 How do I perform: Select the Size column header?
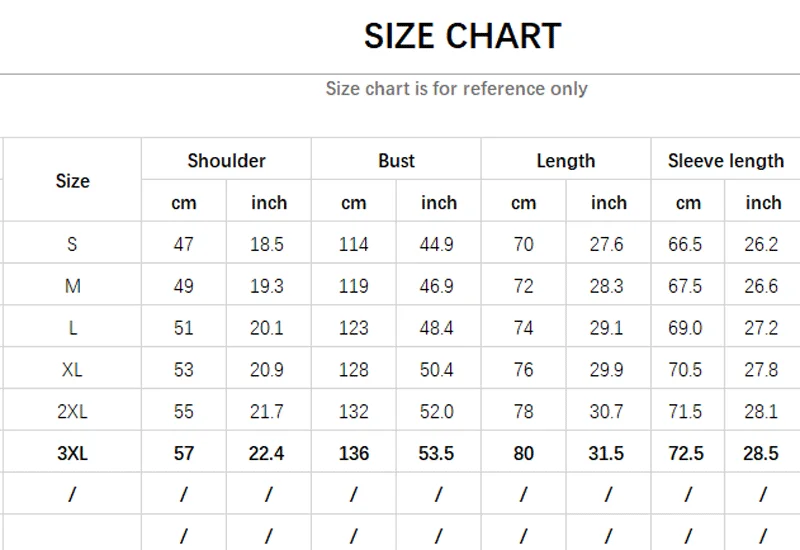pyautogui.click(x=72, y=181)
